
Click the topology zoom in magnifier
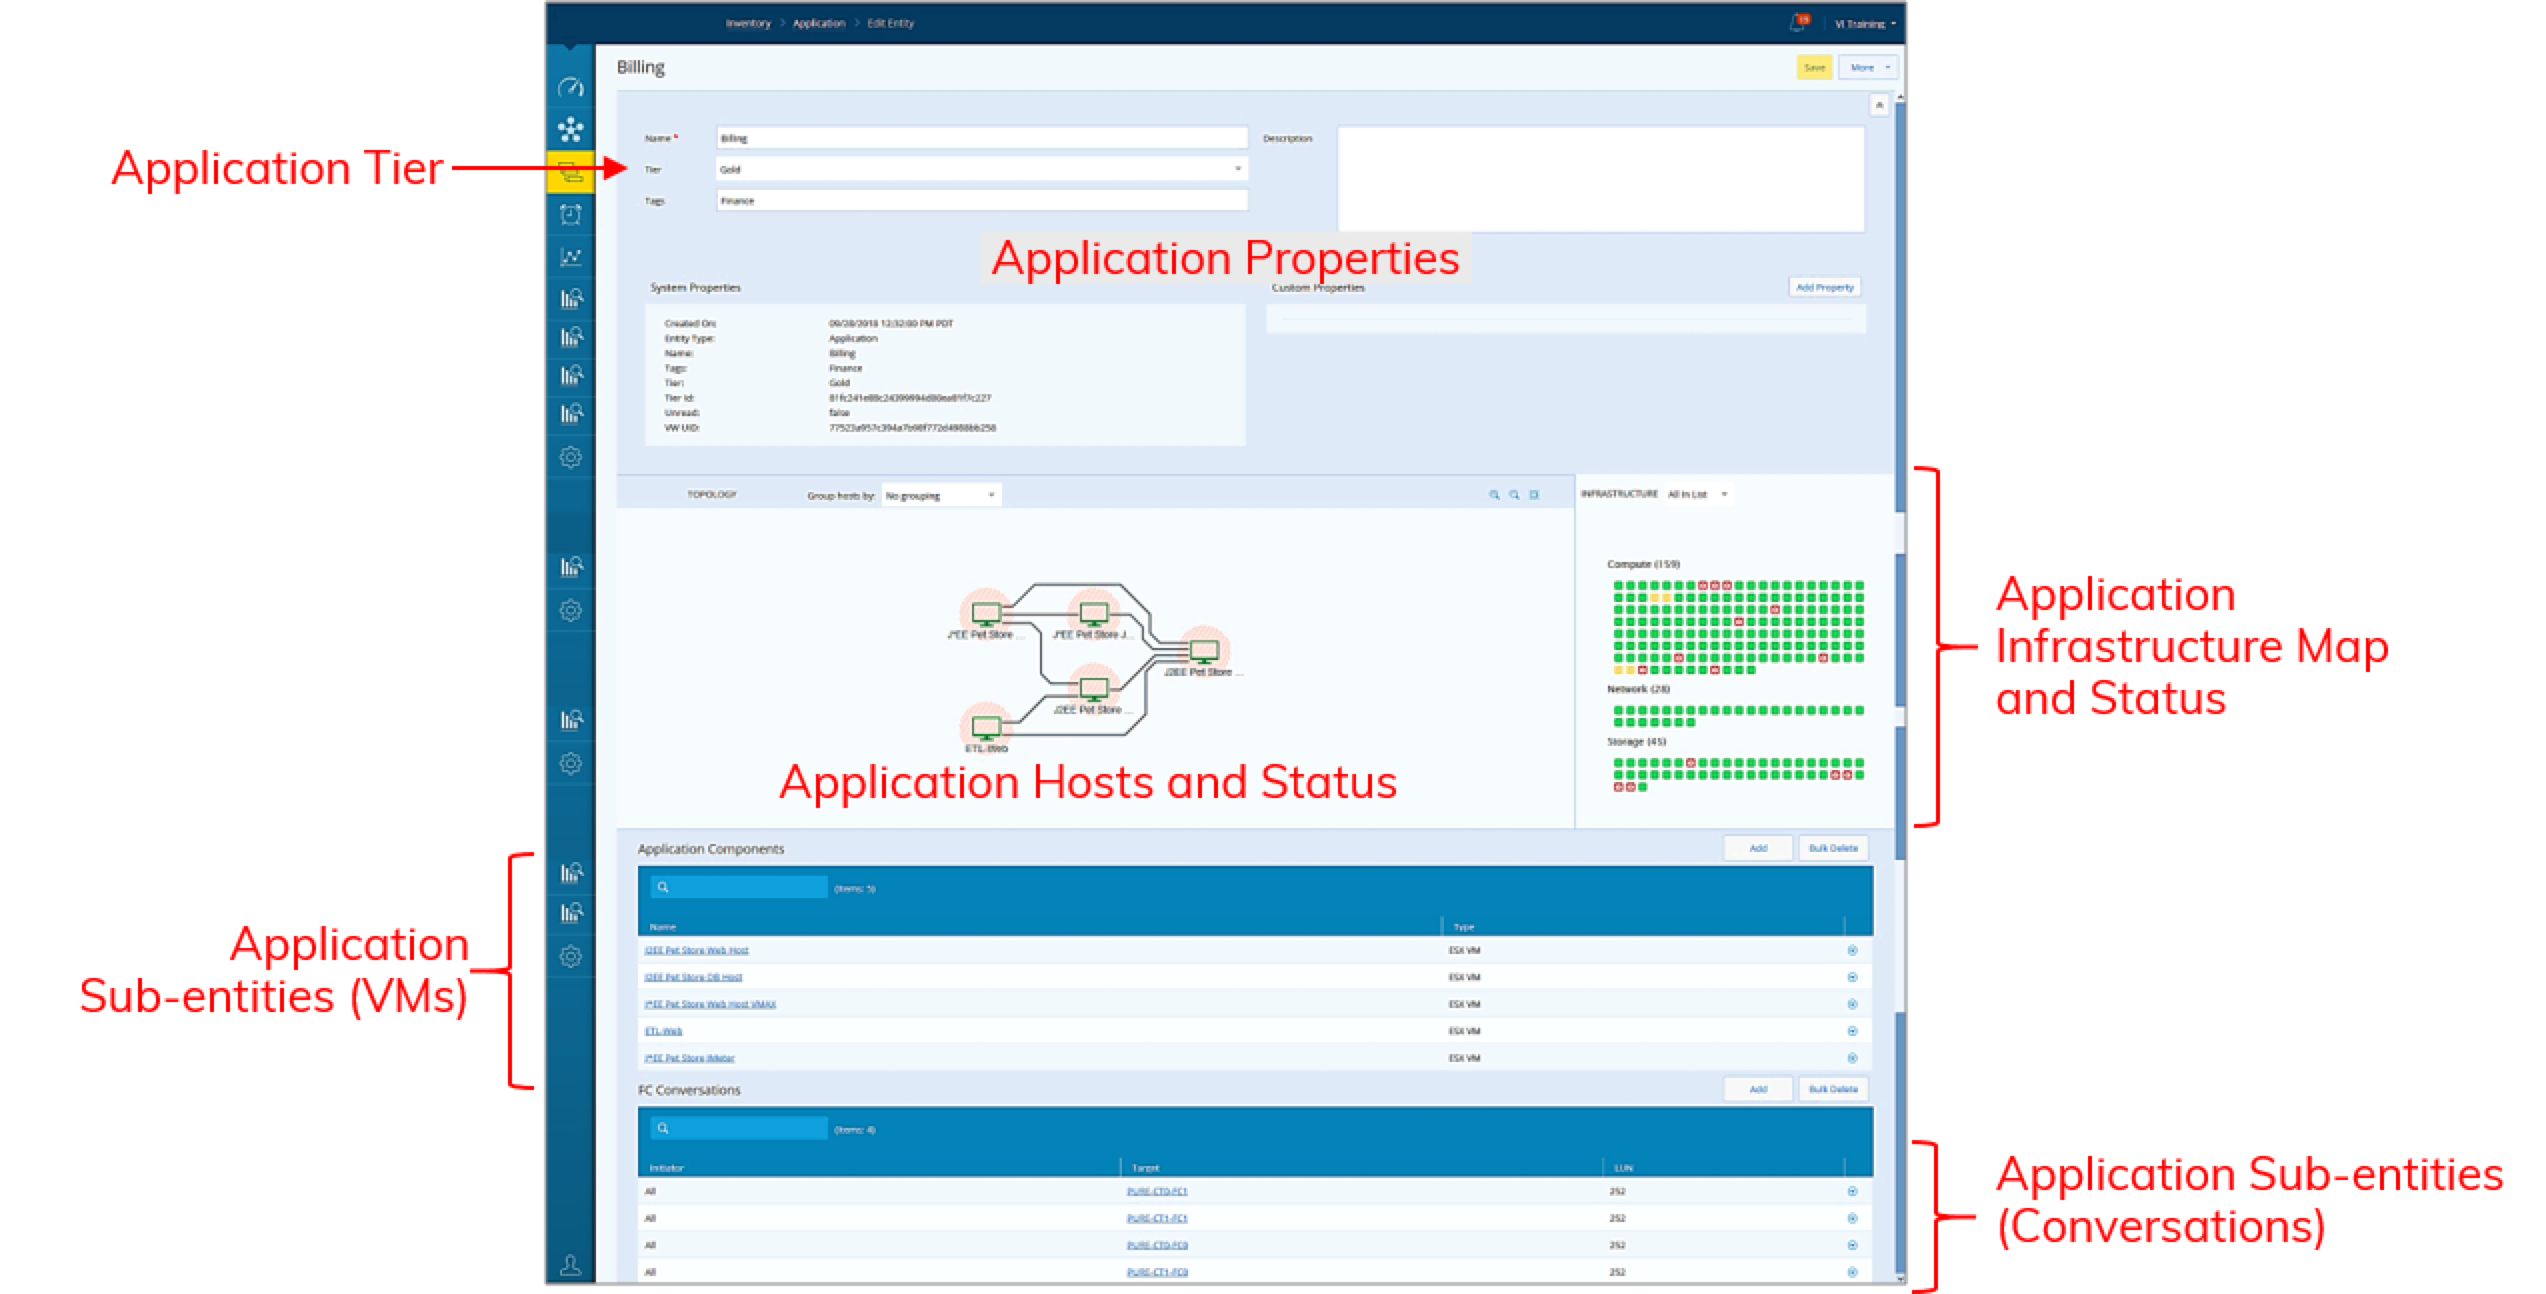click(1494, 495)
